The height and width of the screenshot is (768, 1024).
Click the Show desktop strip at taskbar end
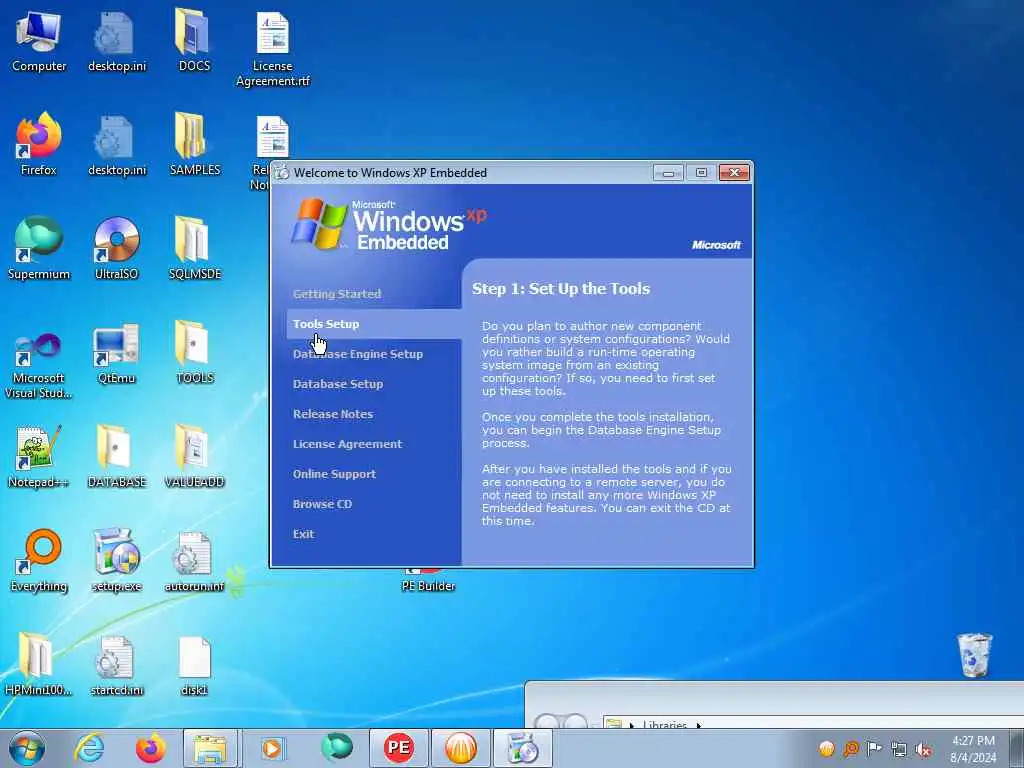pyautogui.click(x=1017, y=748)
